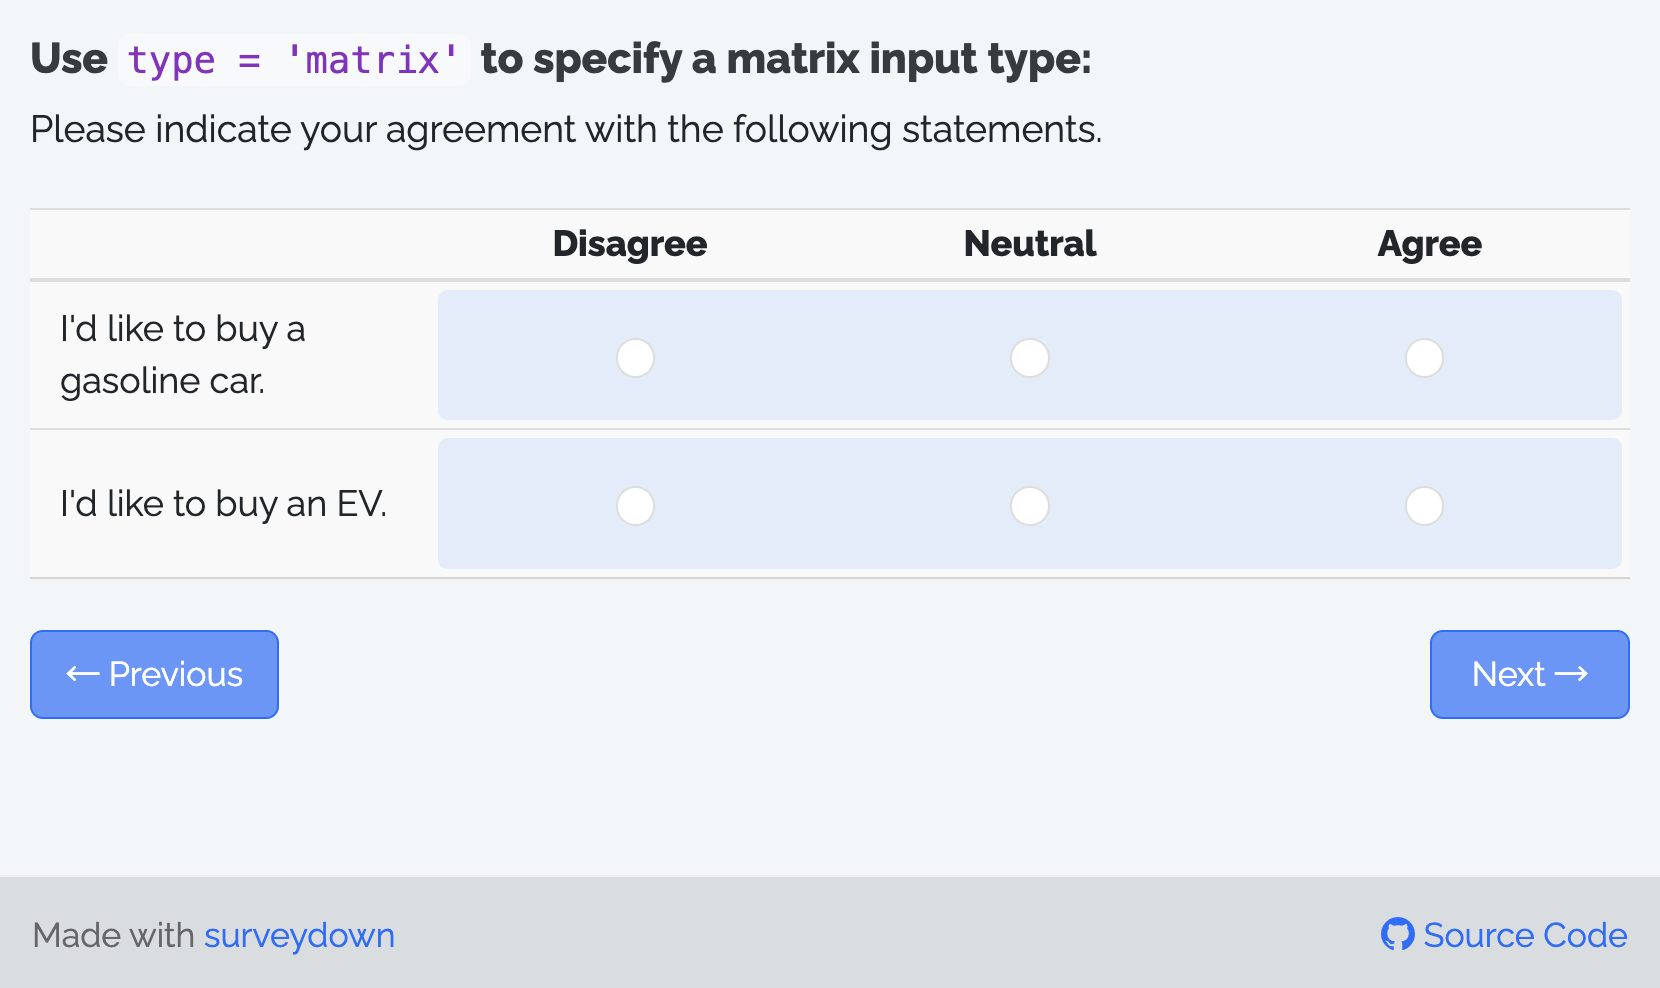This screenshot has width=1660, height=988.
Task: Select Disagree for buying an EV
Action: 635,506
